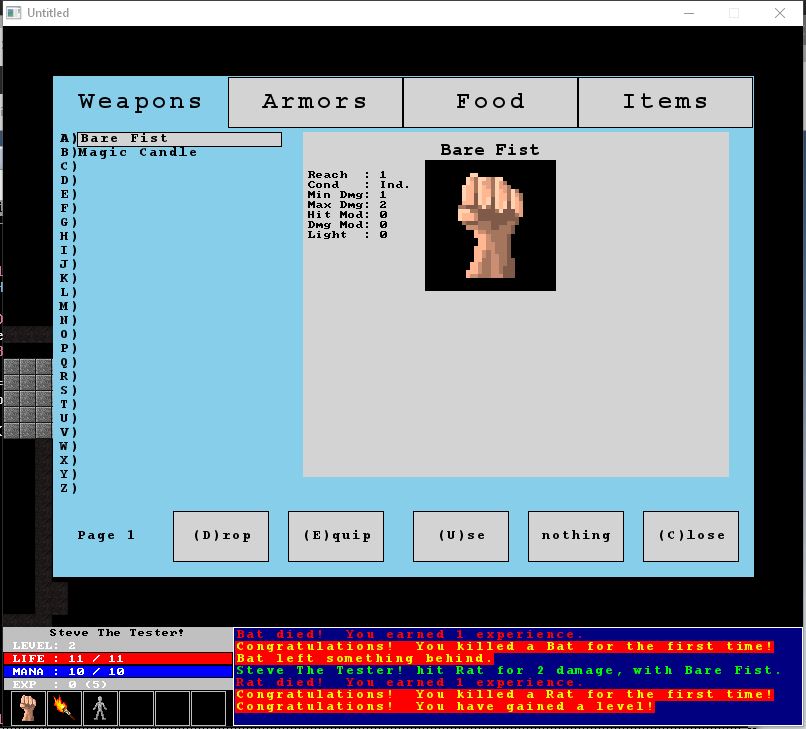Close the inventory with the (C)lose button

[x=691, y=536]
